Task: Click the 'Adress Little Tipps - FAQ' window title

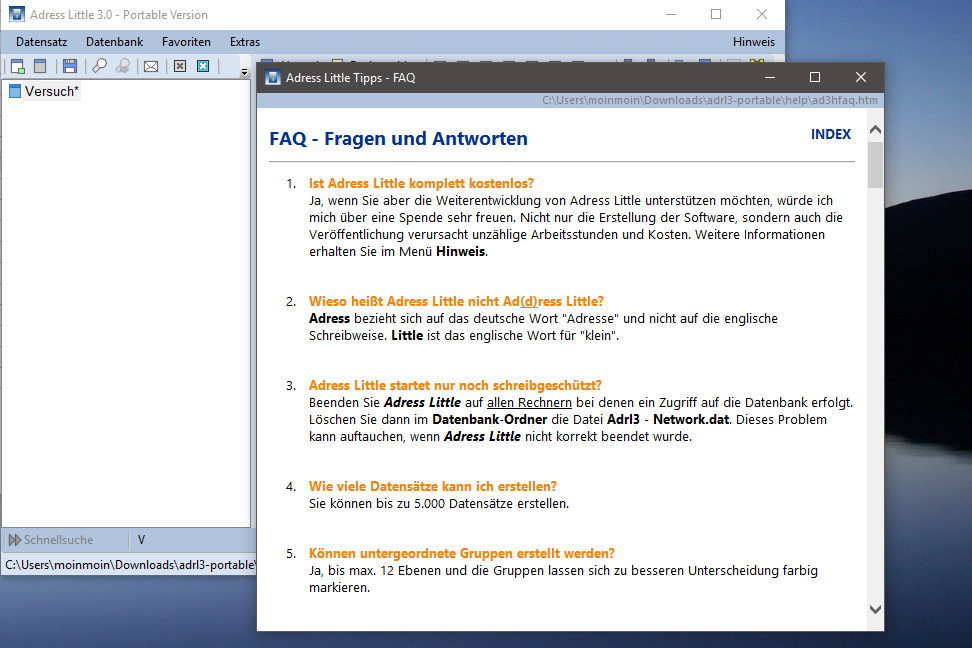Action: click(351, 78)
